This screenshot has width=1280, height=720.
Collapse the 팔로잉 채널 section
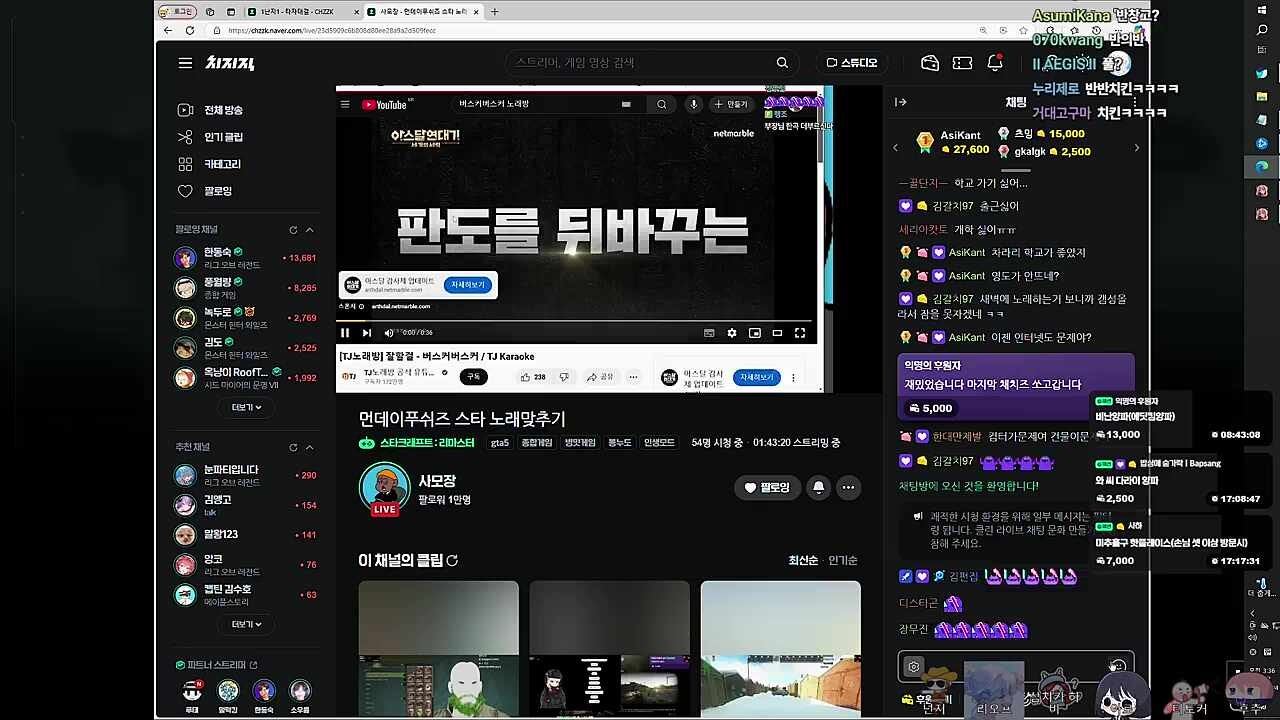[309, 230]
